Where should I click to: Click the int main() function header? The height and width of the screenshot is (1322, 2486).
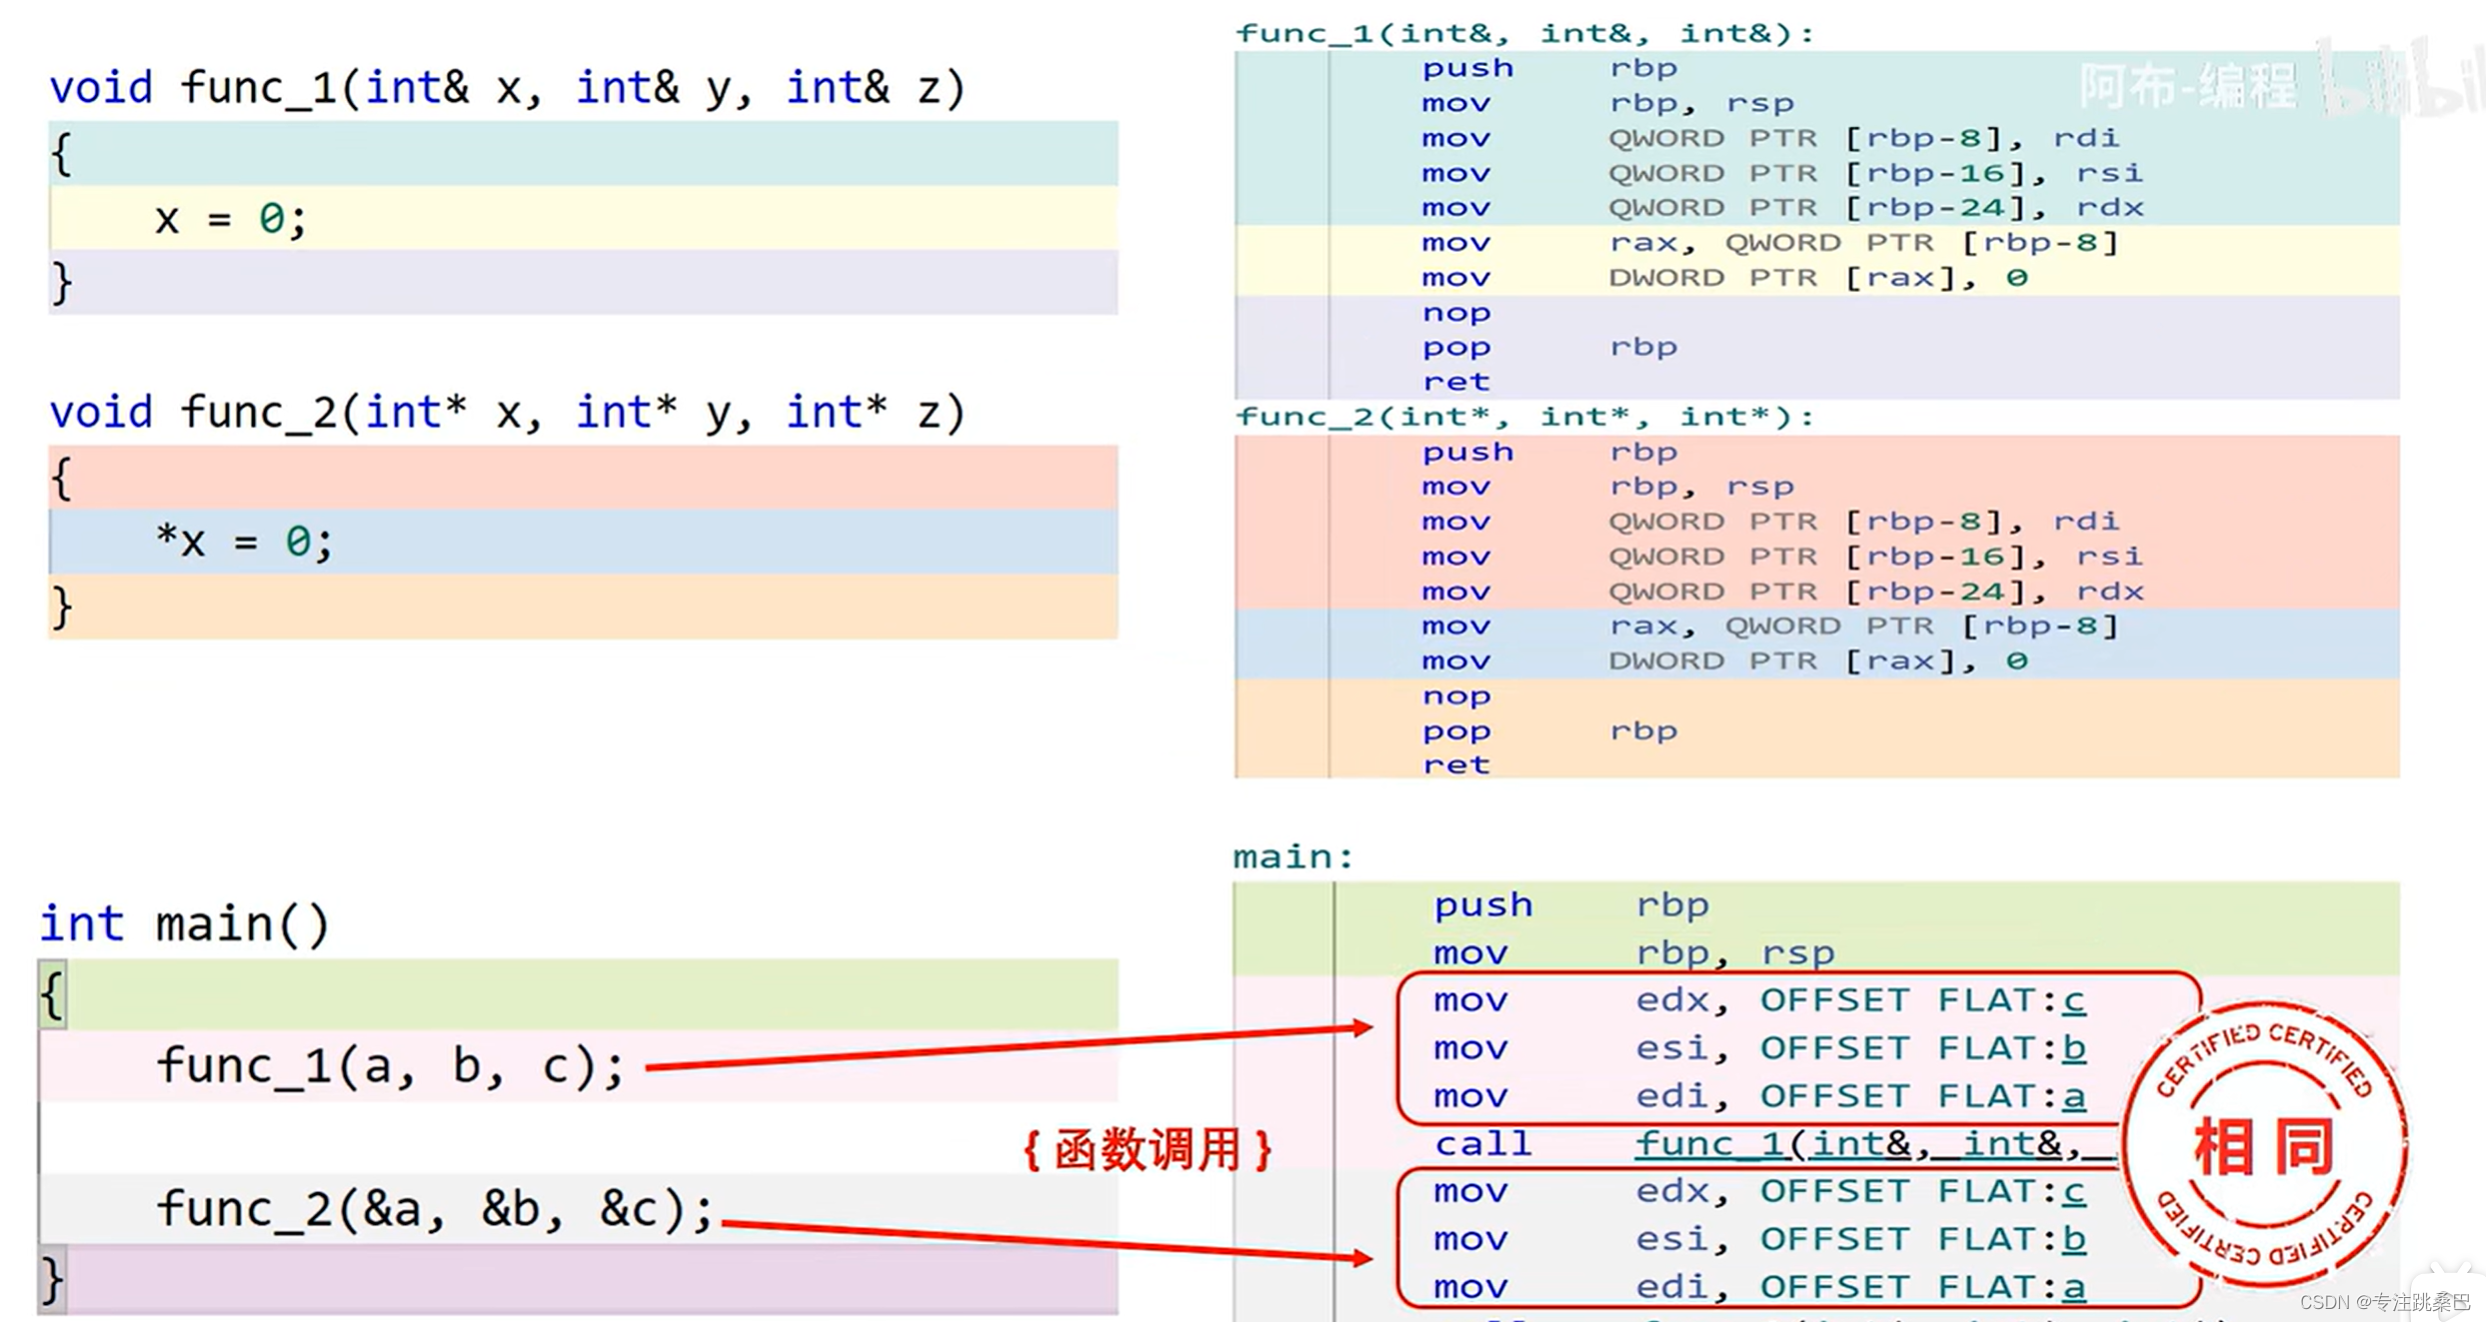184,923
